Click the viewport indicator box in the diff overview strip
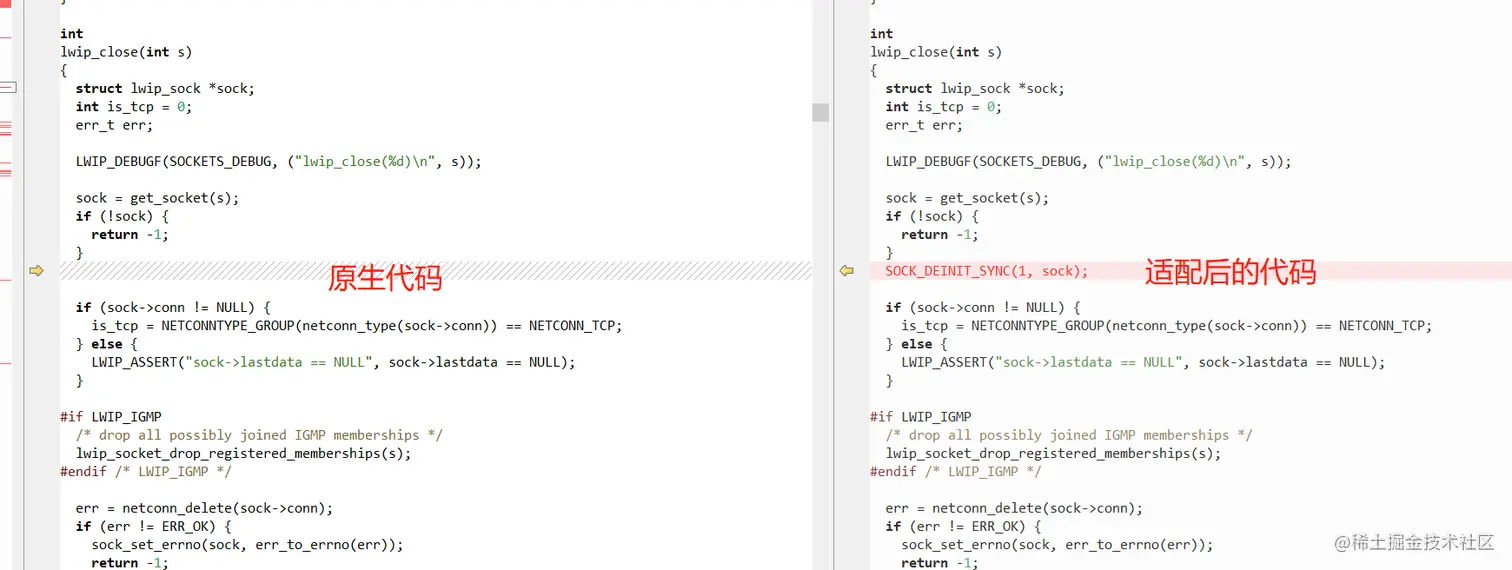1512x570 pixels. point(7,88)
